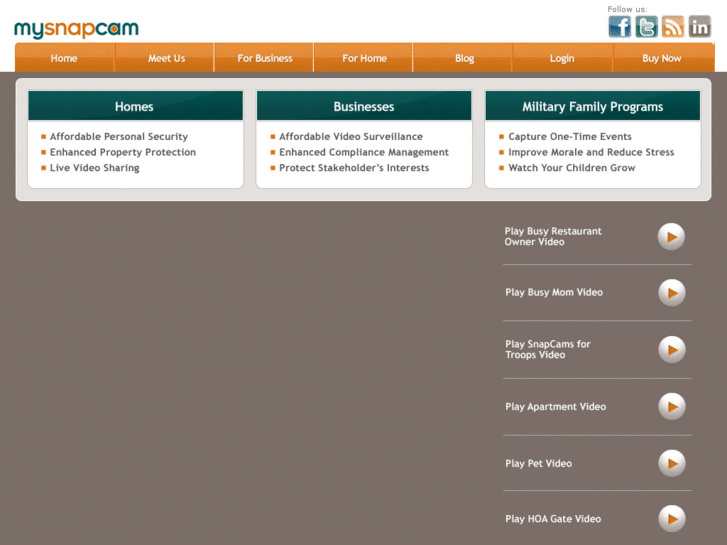Open the Facebook follow icon
727x545 pixels.
pos(619,26)
